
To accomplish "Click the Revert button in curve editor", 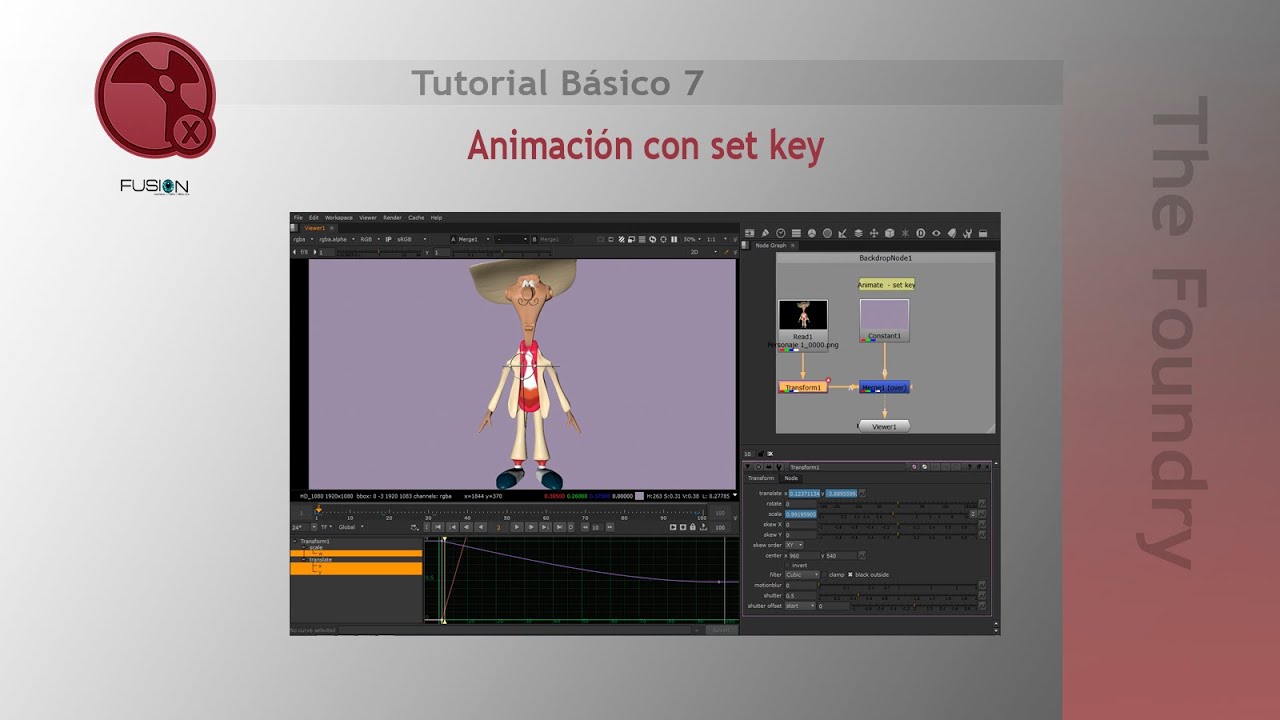I will pyautogui.click(x=720, y=630).
